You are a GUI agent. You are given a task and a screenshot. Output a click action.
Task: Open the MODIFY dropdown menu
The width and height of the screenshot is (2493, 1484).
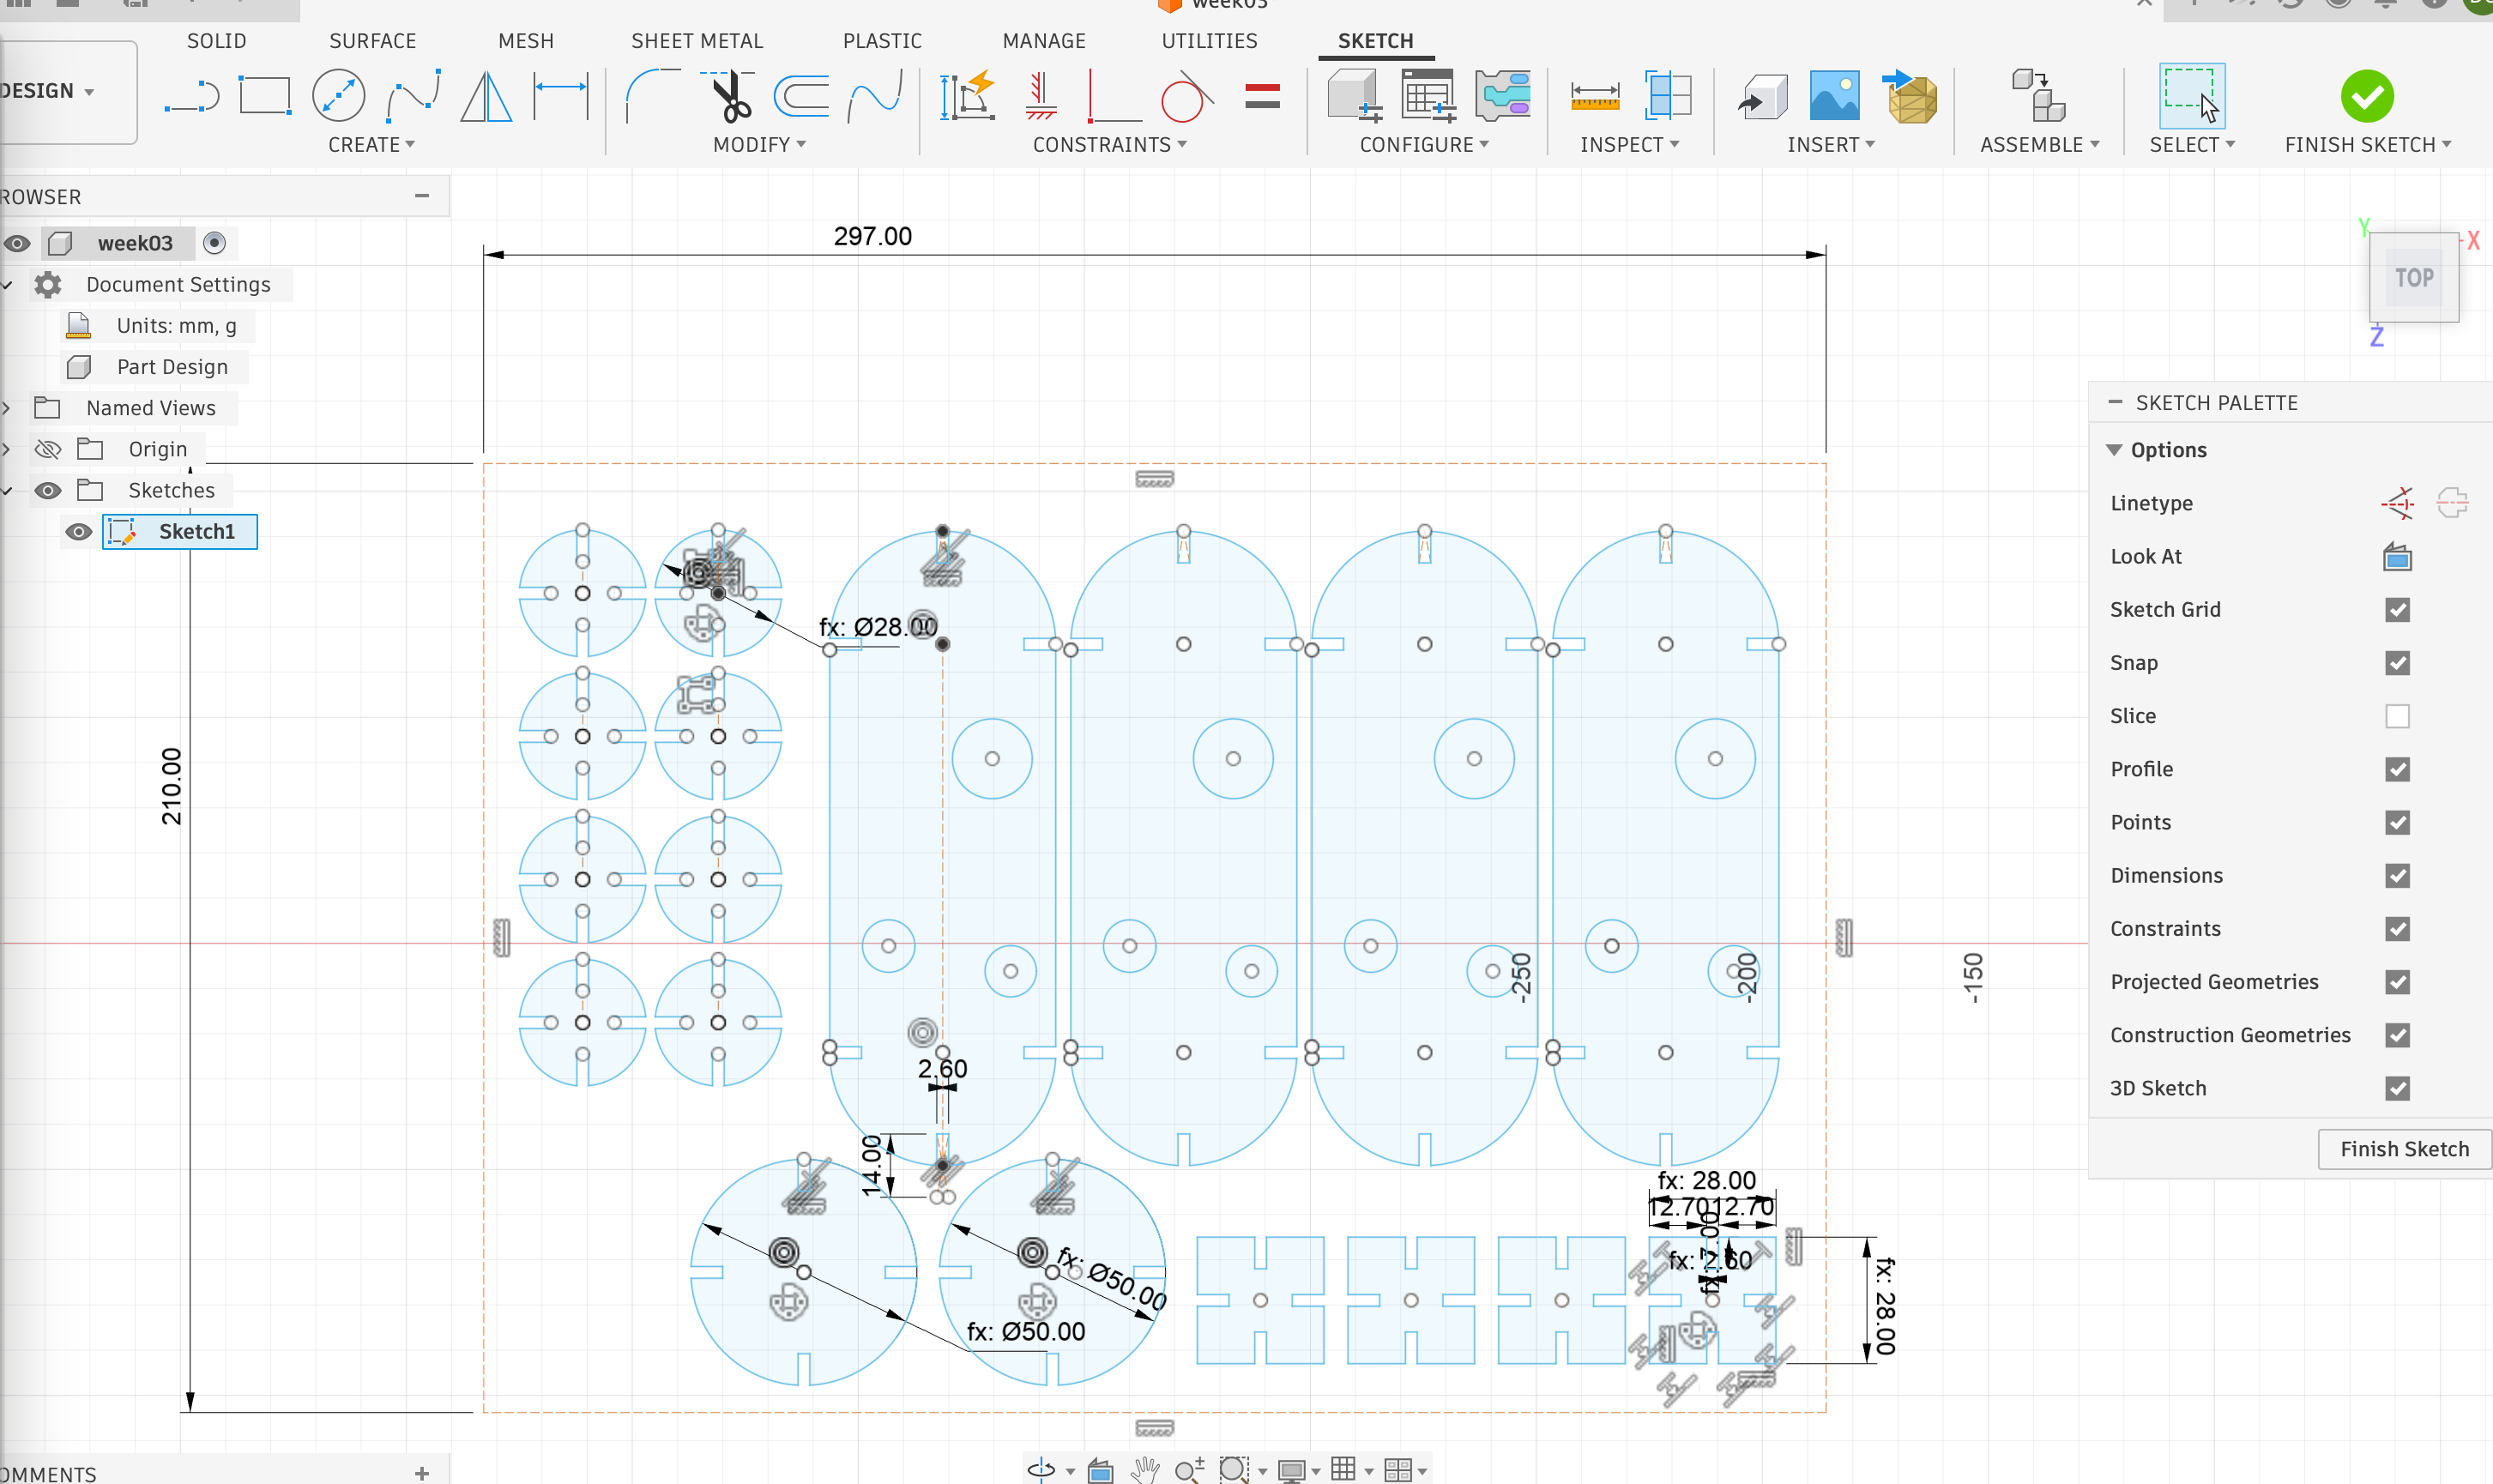[759, 145]
